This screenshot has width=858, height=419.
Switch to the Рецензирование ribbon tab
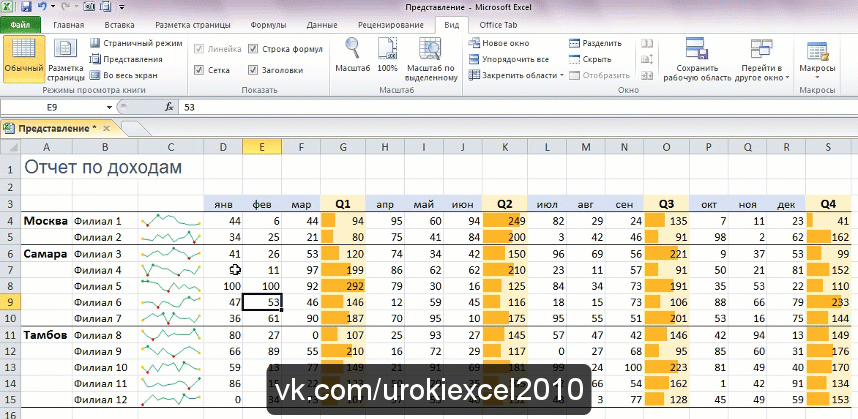391,25
